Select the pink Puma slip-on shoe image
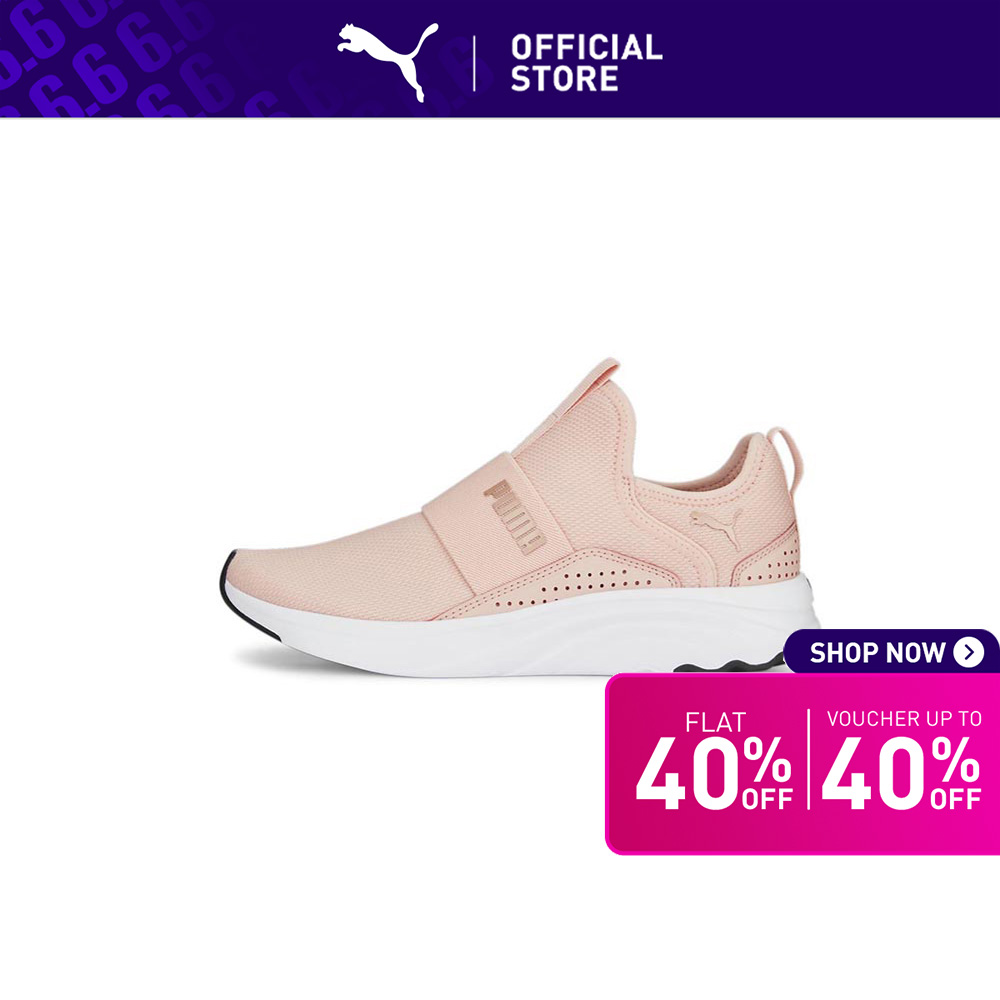This screenshot has height=1000, width=1000. (518, 517)
